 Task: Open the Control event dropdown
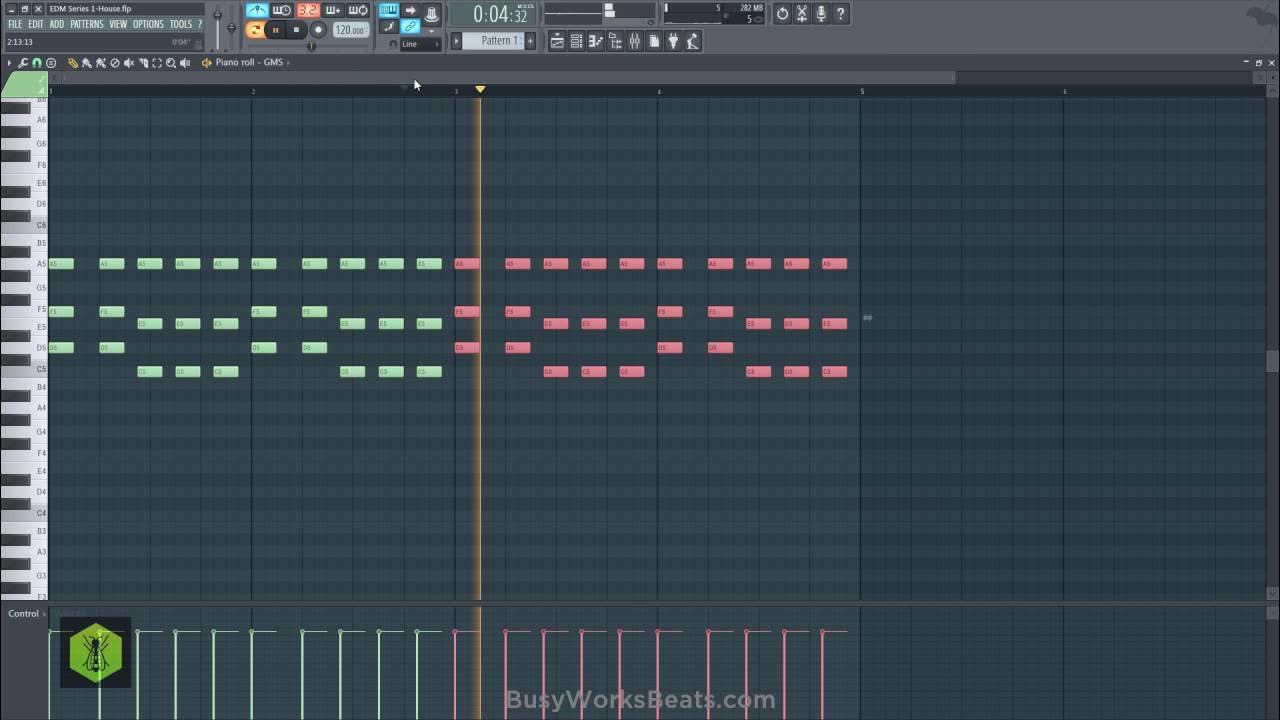[25, 613]
